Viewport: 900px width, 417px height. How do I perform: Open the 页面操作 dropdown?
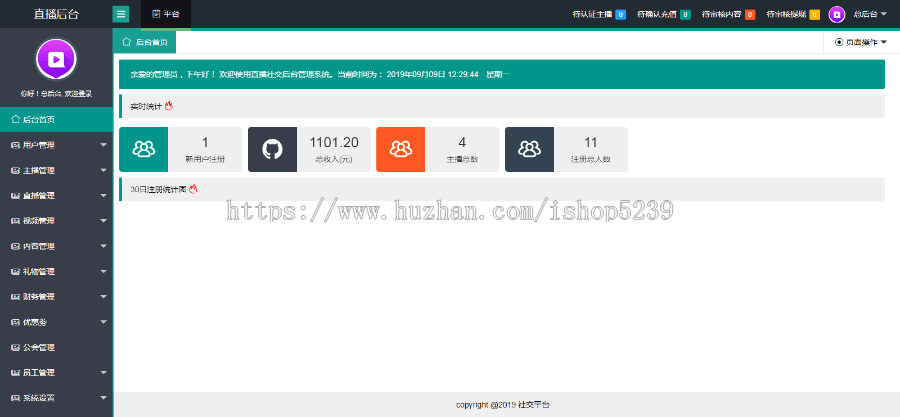click(x=860, y=42)
